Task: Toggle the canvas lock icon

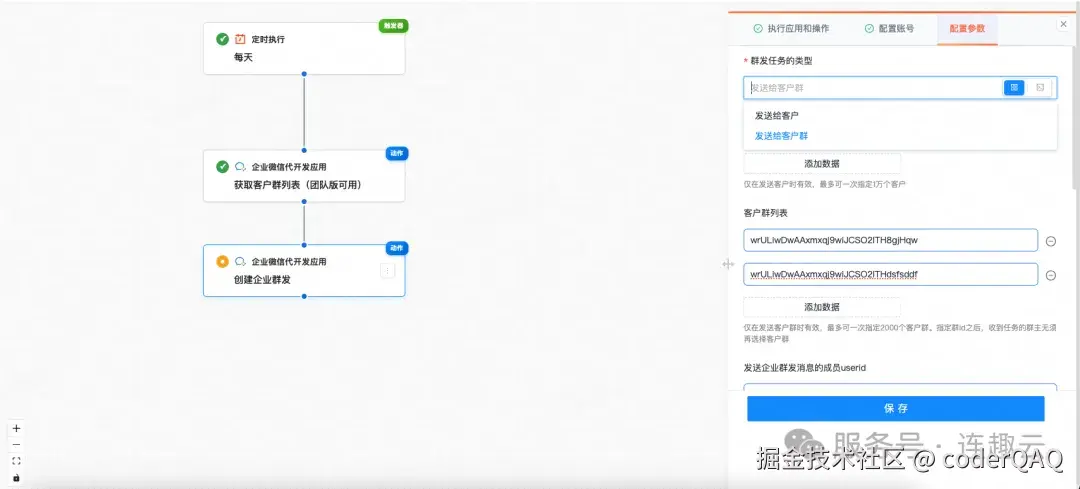Action: pos(17,478)
